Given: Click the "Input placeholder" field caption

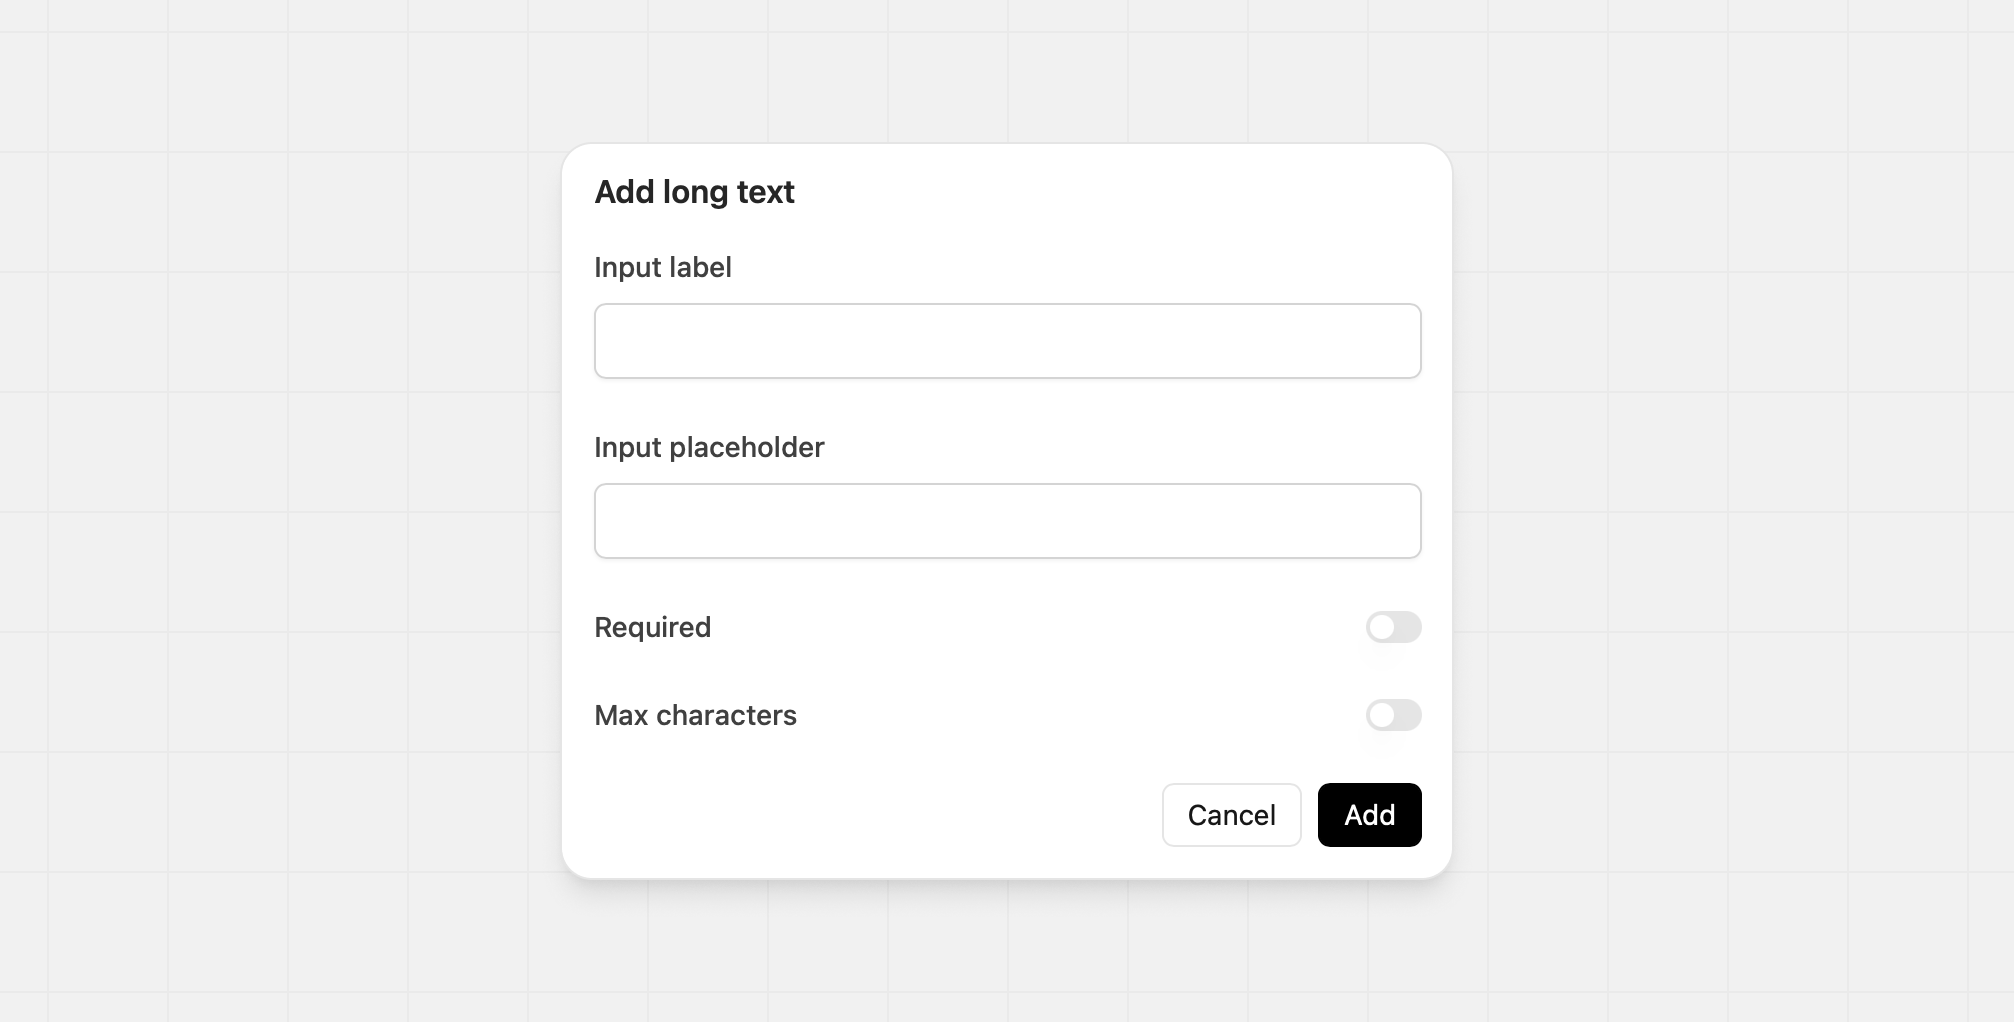Looking at the screenshot, I should [709, 447].
